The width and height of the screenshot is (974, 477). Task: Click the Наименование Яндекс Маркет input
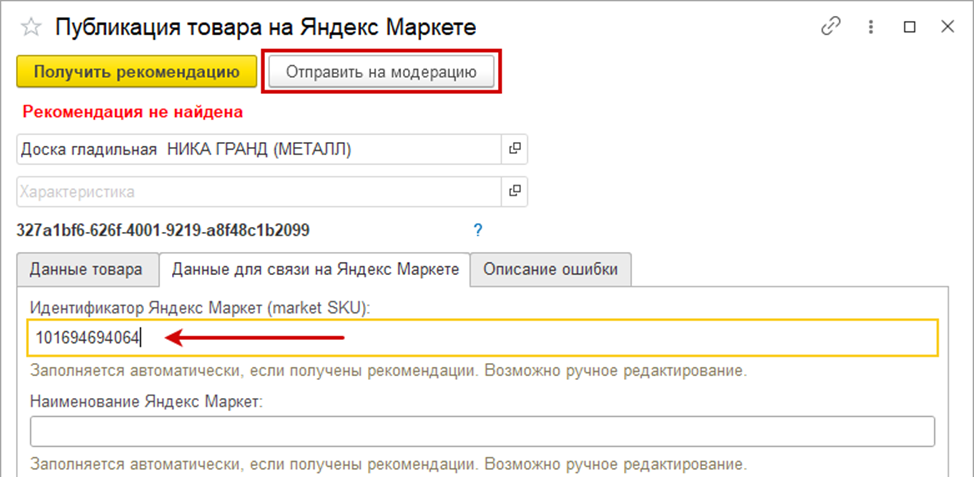(482, 431)
